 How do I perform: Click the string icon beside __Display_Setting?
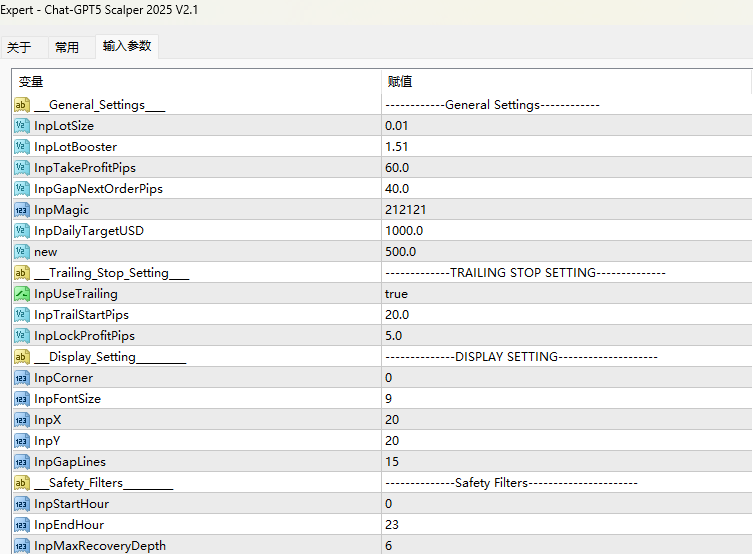point(22,357)
